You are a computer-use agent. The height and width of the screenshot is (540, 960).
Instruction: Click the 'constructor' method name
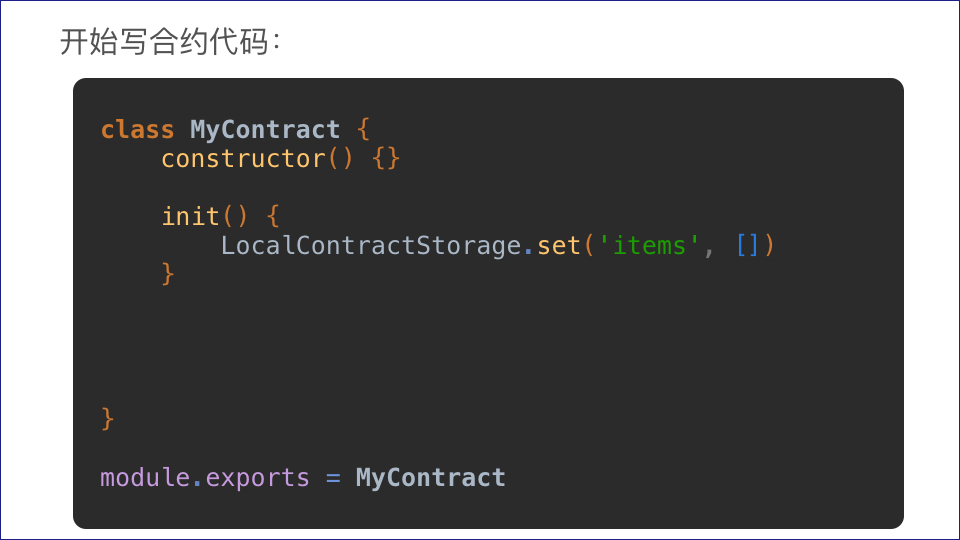point(243,159)
